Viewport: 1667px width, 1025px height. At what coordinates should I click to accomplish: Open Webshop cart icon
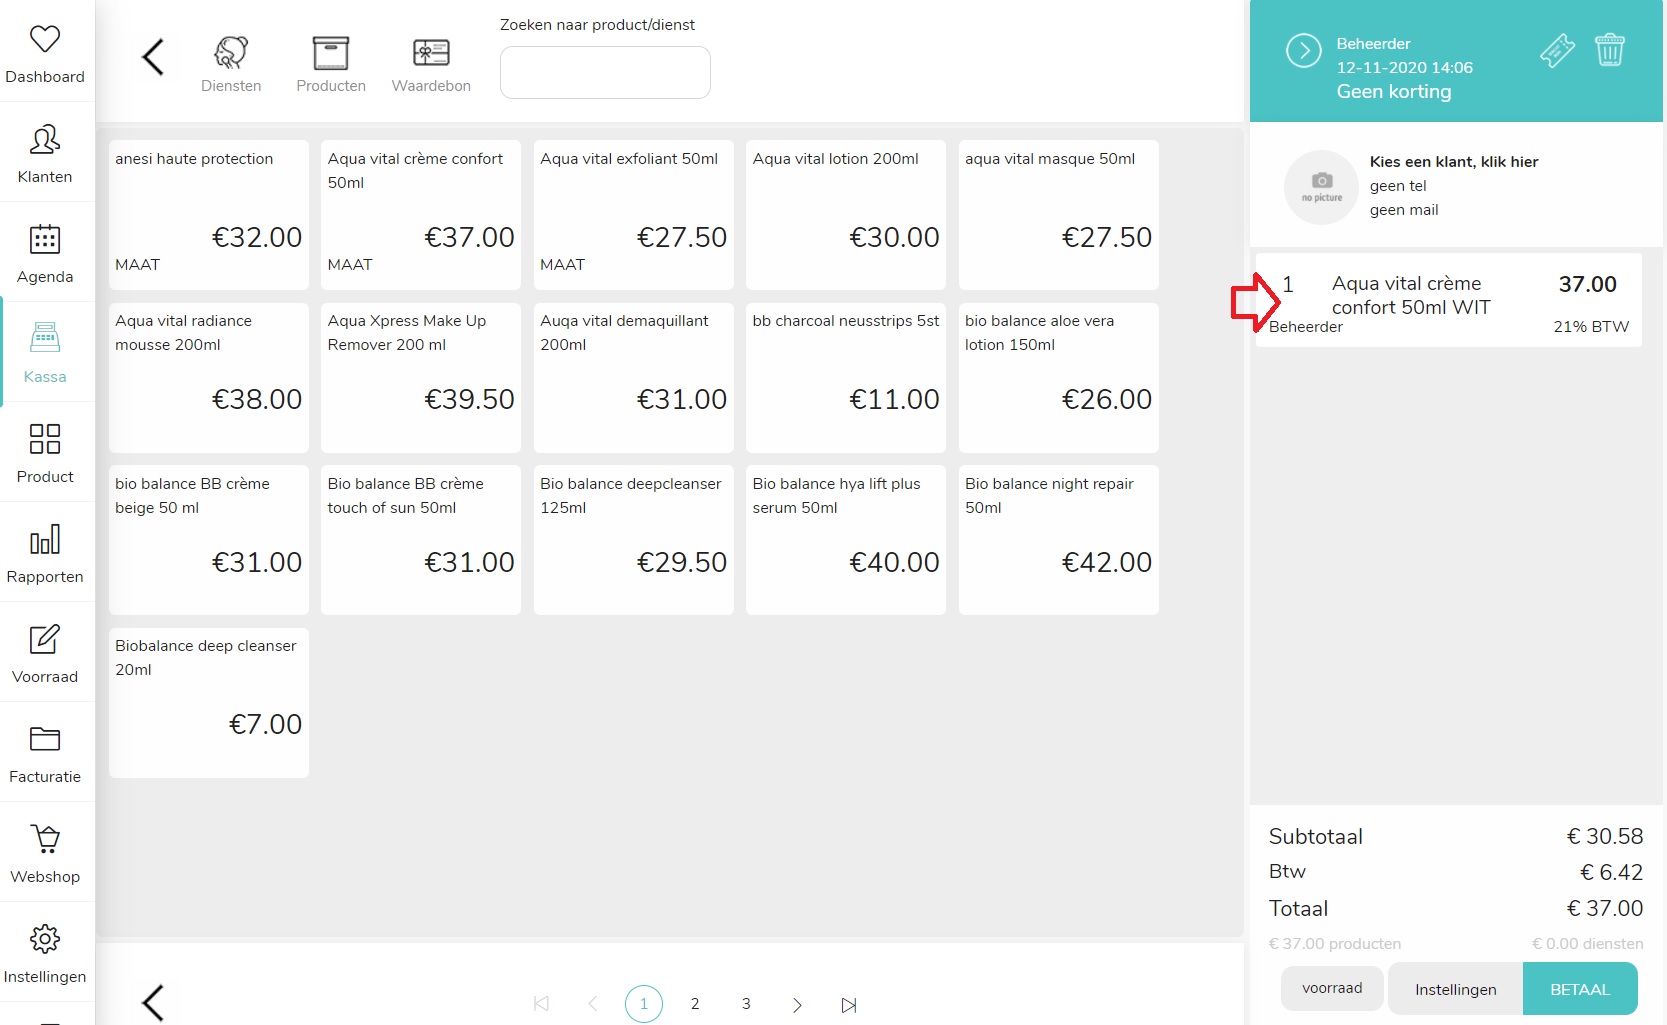click(45, 839)
